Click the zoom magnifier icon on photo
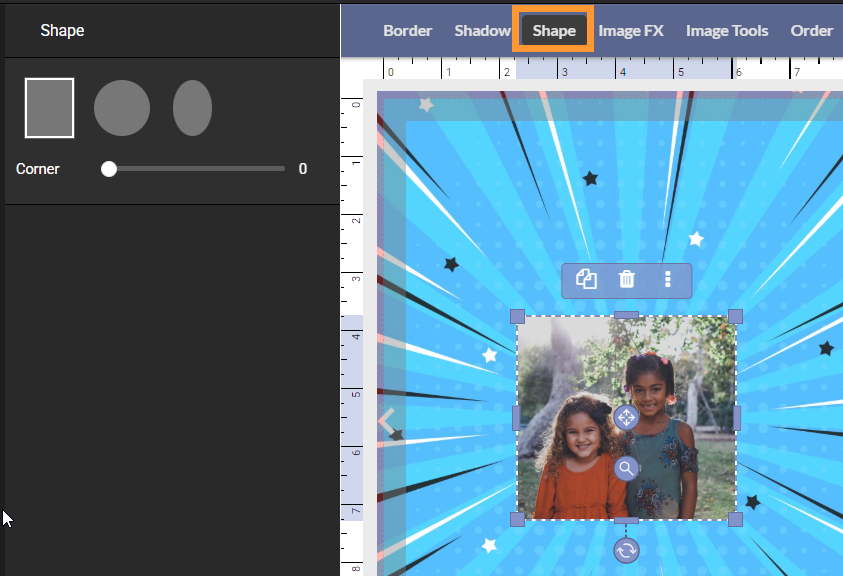 (626, 468)
